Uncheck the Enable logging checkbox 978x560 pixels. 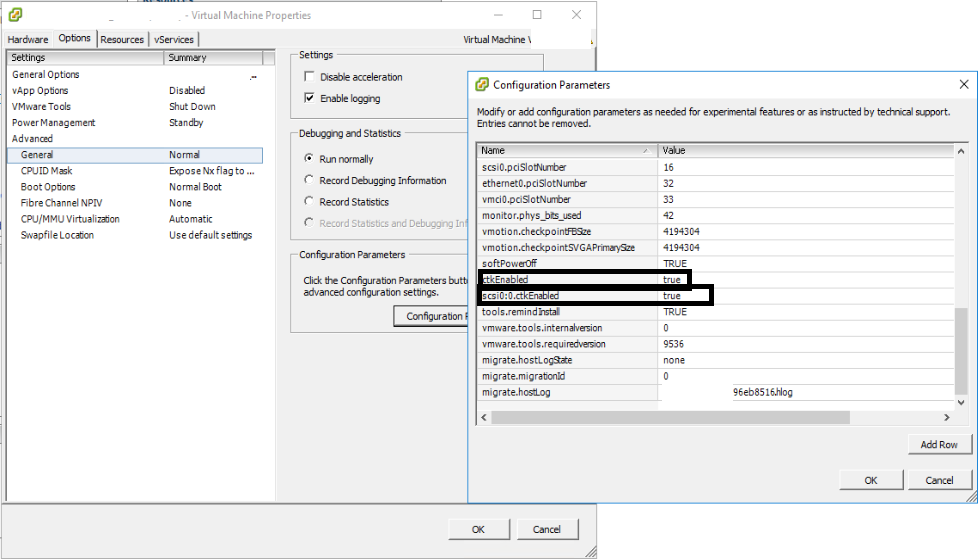309,98
